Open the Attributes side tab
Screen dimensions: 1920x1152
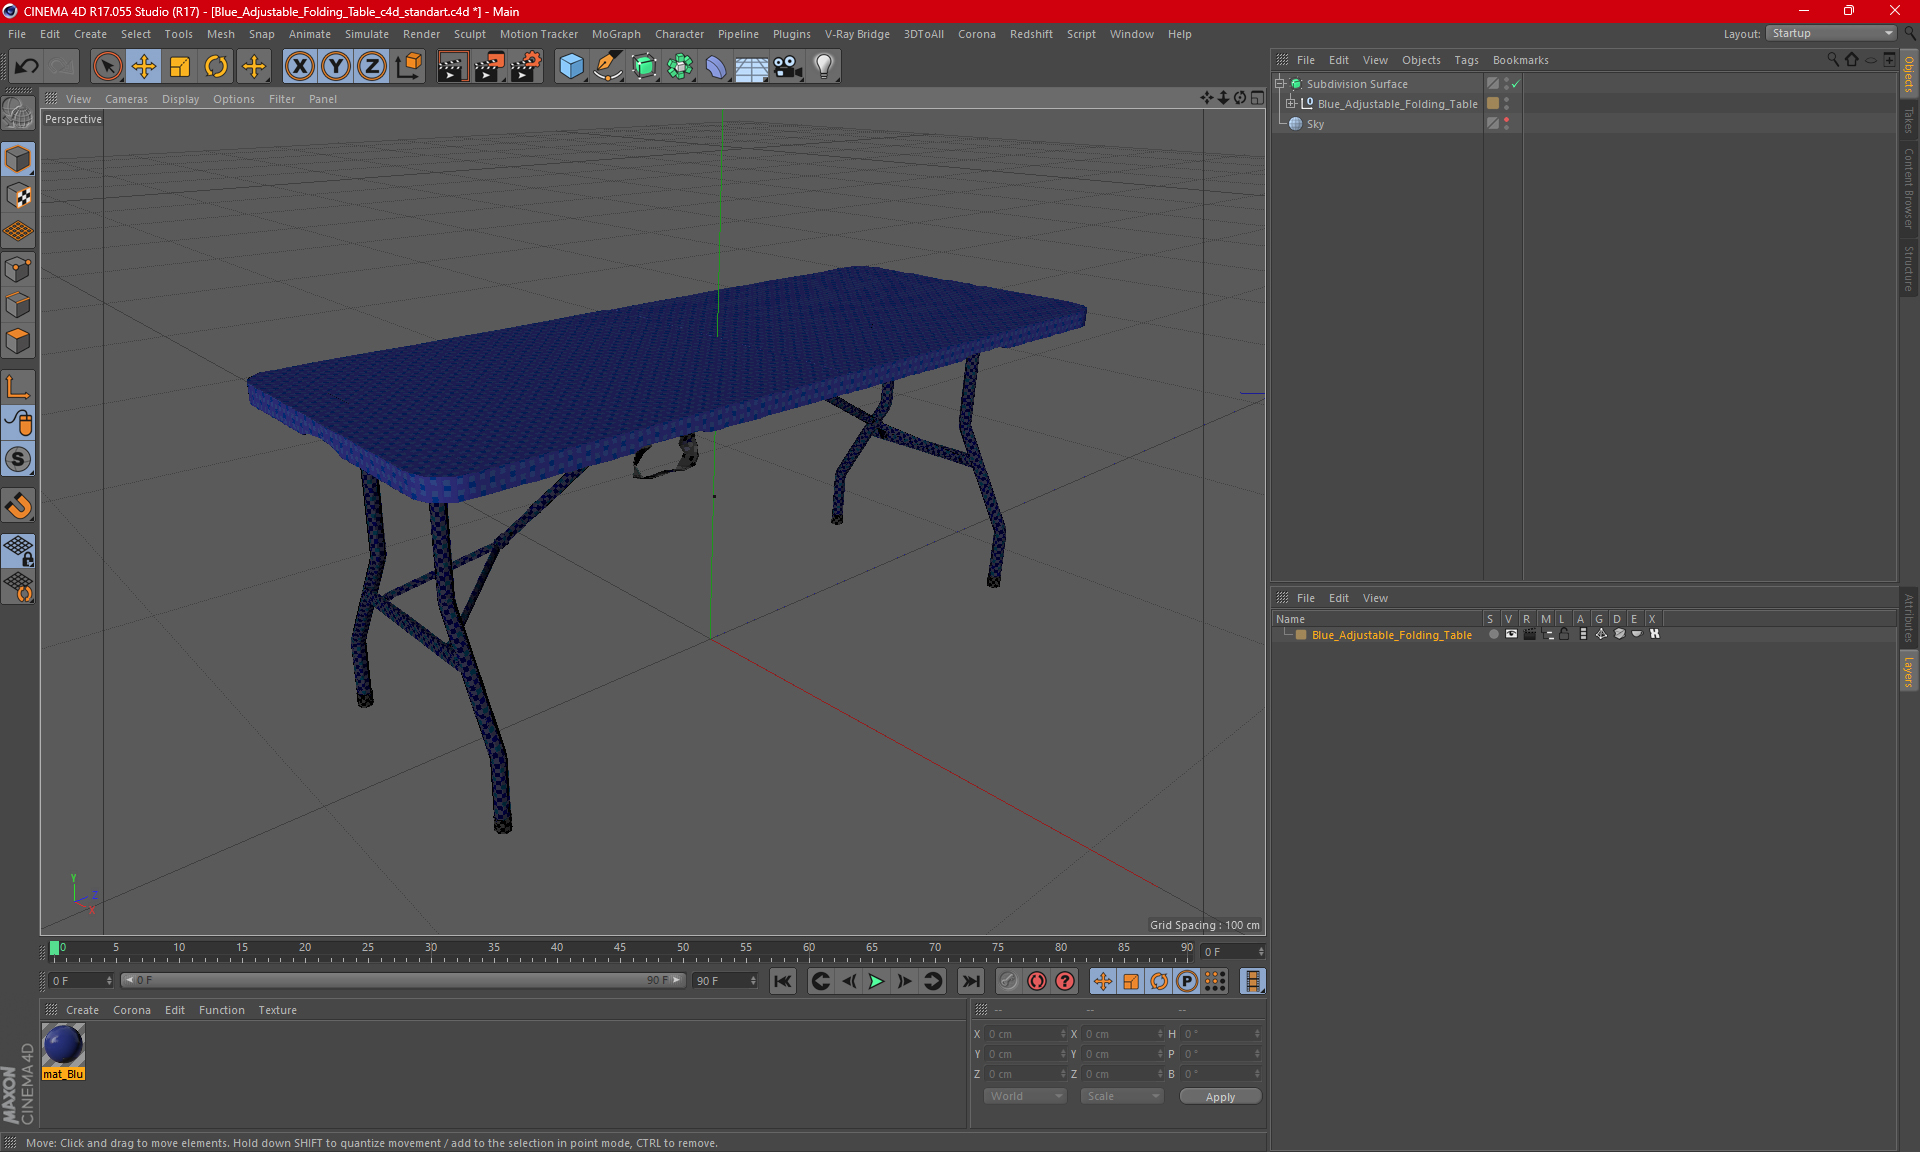1909,618
